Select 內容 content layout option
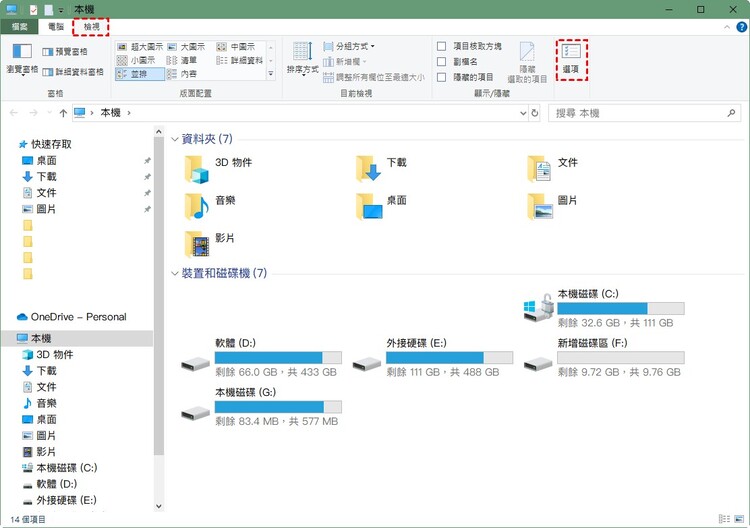Screen dimensions: 750x528 (x=182, y=74)
